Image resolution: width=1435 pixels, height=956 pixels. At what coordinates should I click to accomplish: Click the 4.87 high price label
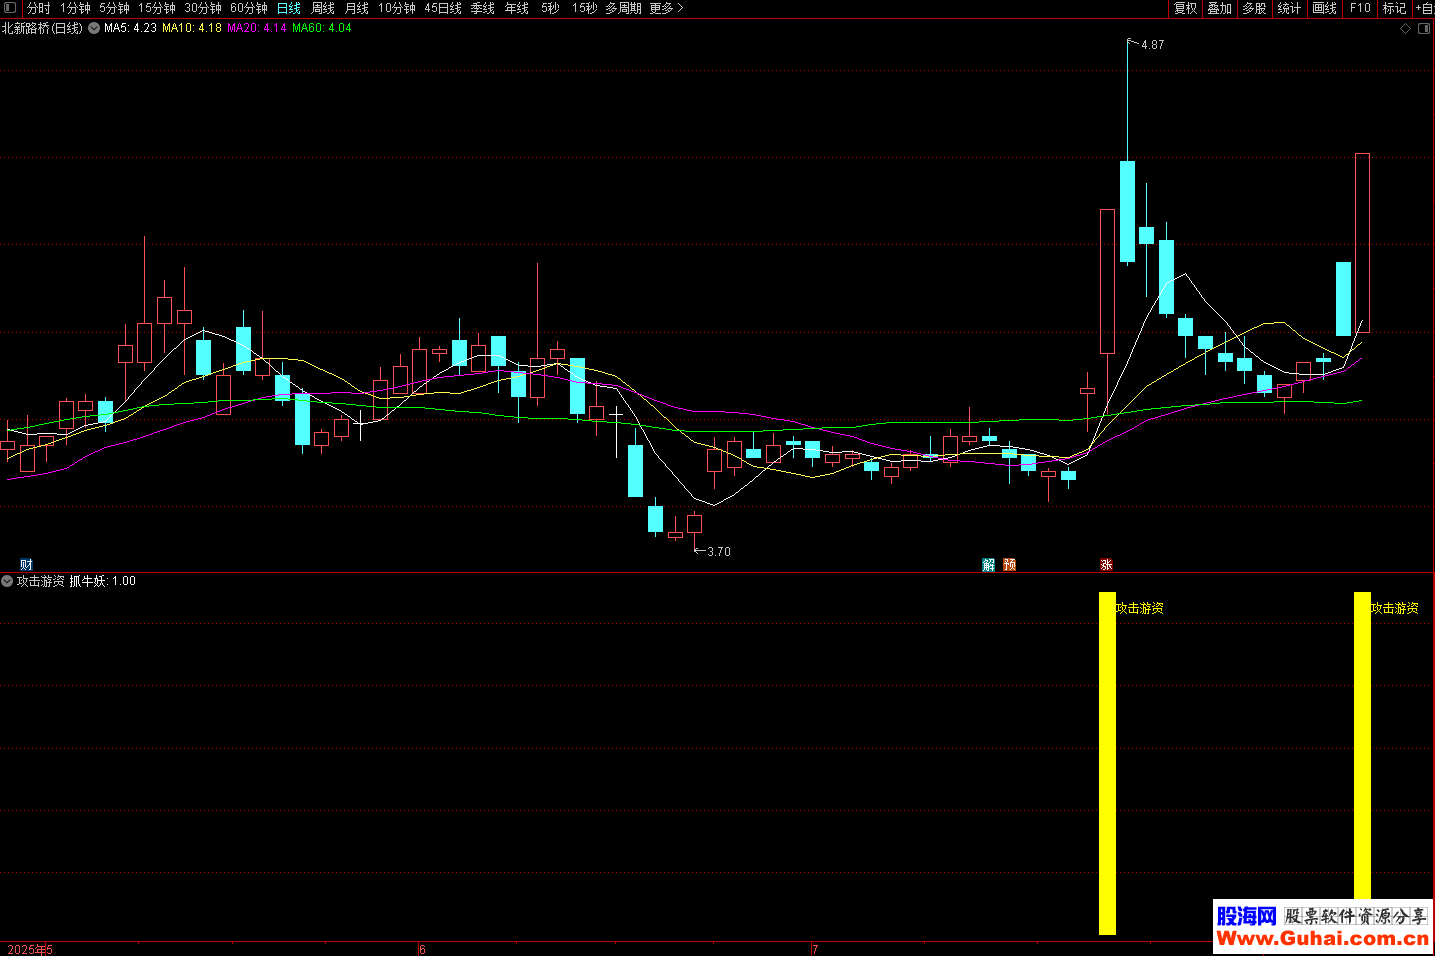click(x=1153, y=45)
